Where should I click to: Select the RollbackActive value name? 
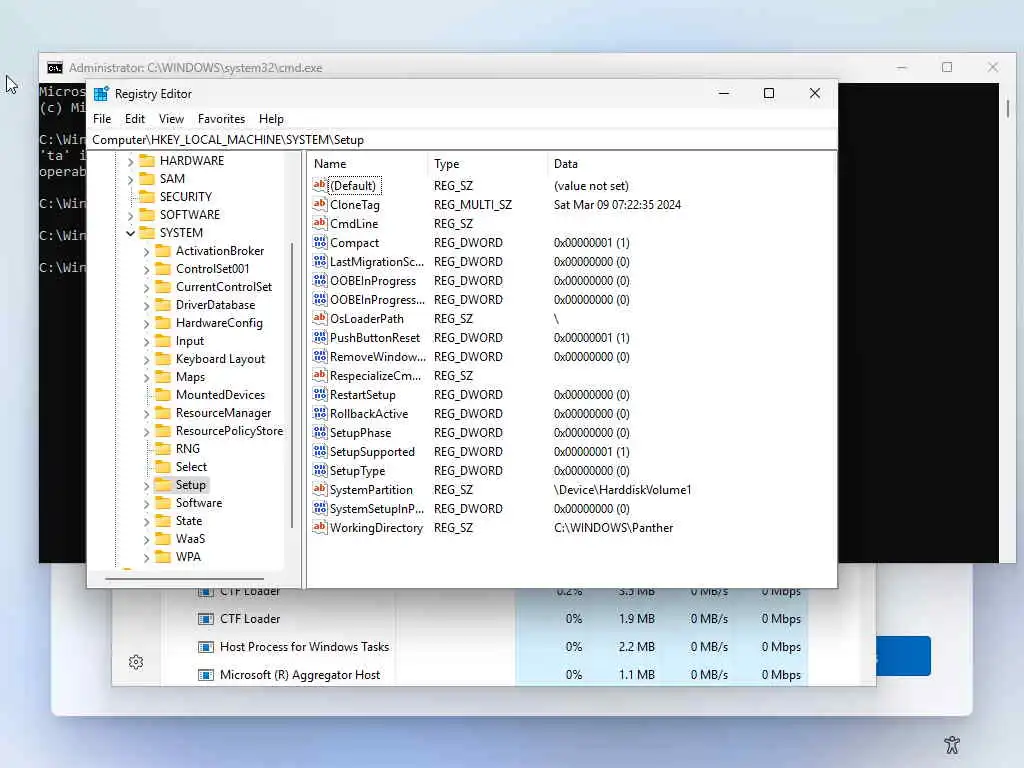pos(369,413)
